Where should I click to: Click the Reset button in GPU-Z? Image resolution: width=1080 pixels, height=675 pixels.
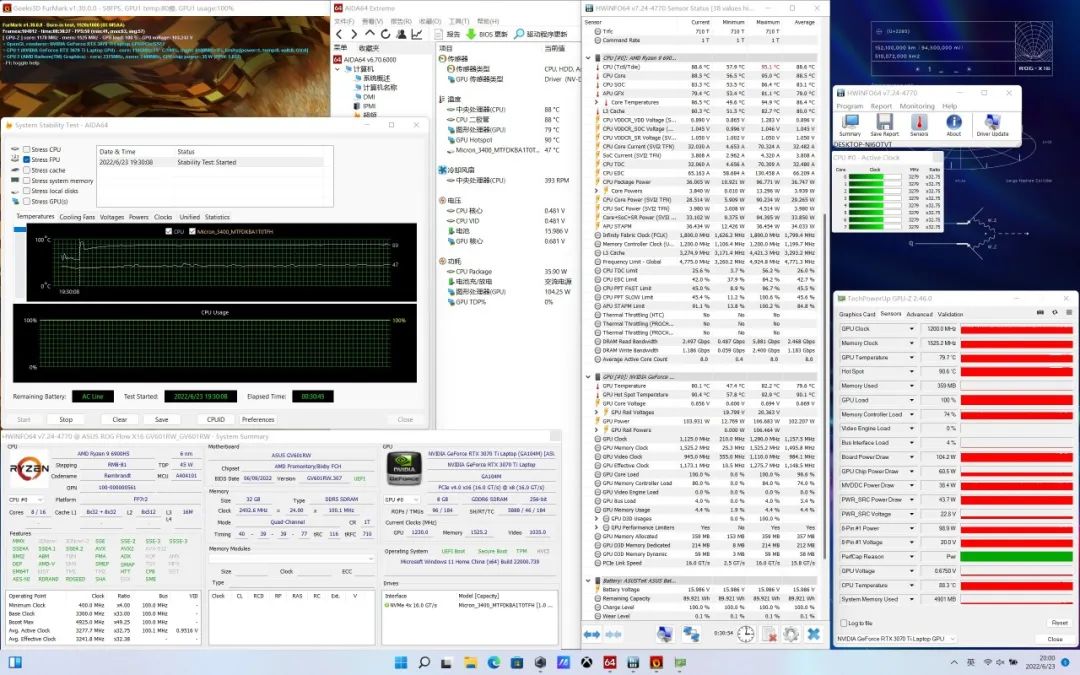click(1059, 623)
